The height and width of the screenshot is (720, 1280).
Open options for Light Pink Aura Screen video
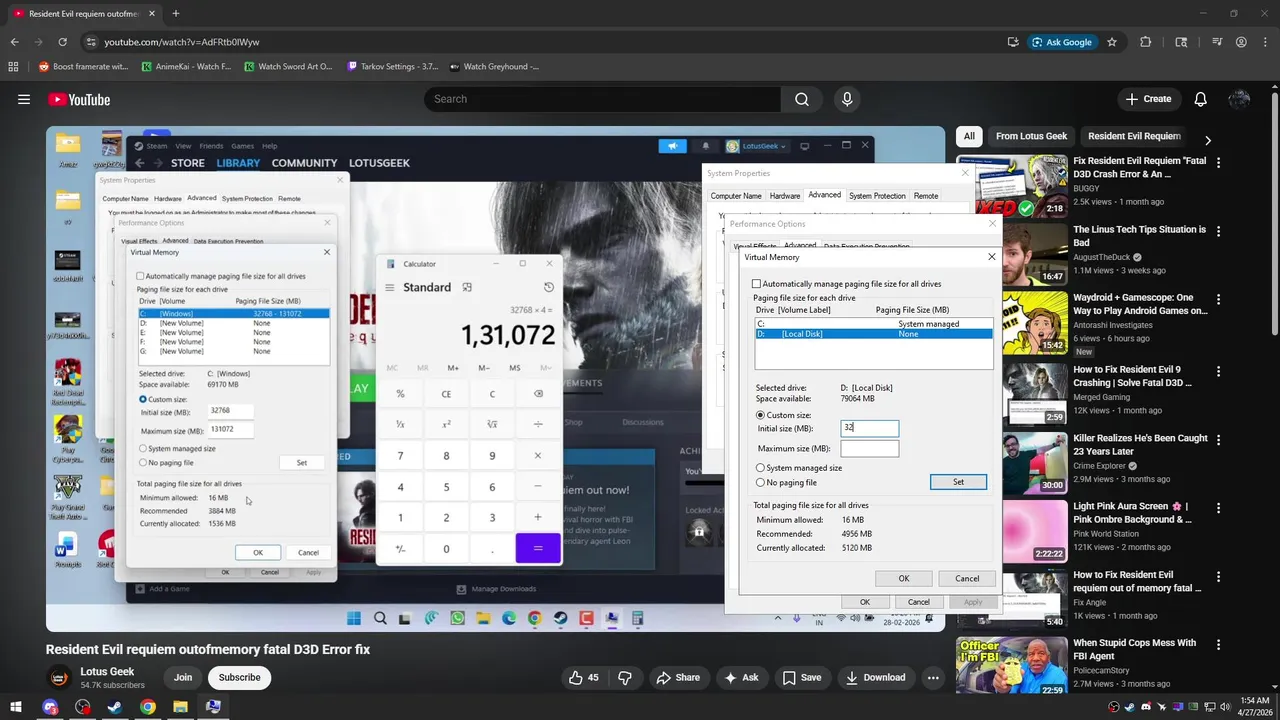click(1218, 508)
